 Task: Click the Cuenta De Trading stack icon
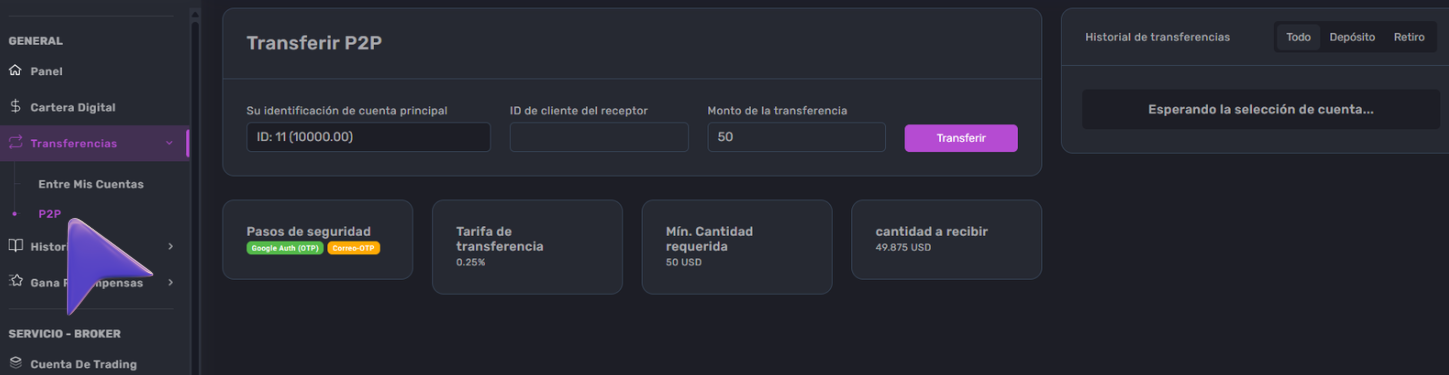click(15, 364)
